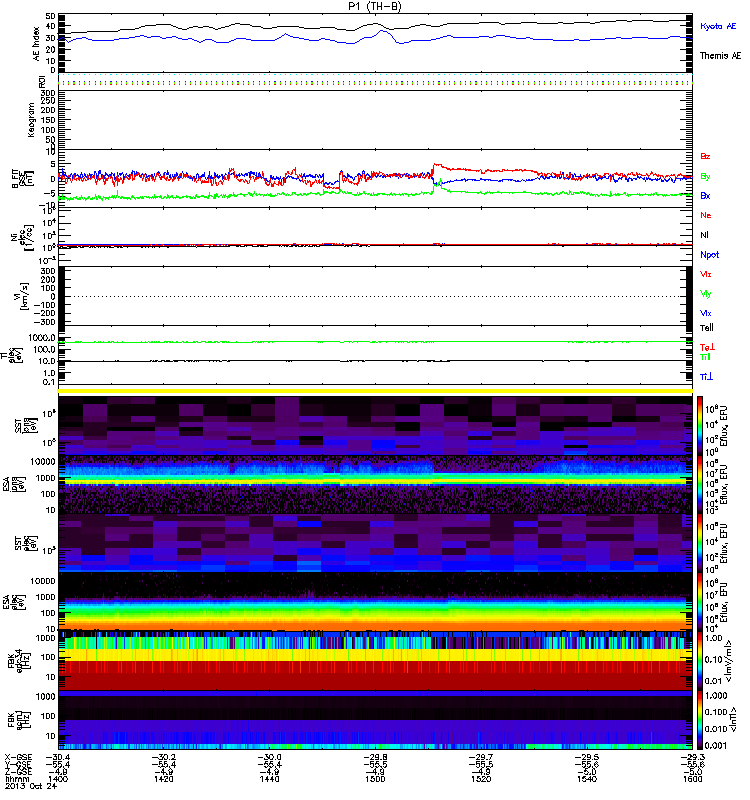Select the blue Bx legend label
The height and width of the screenshot is (800, 750).
706,195
